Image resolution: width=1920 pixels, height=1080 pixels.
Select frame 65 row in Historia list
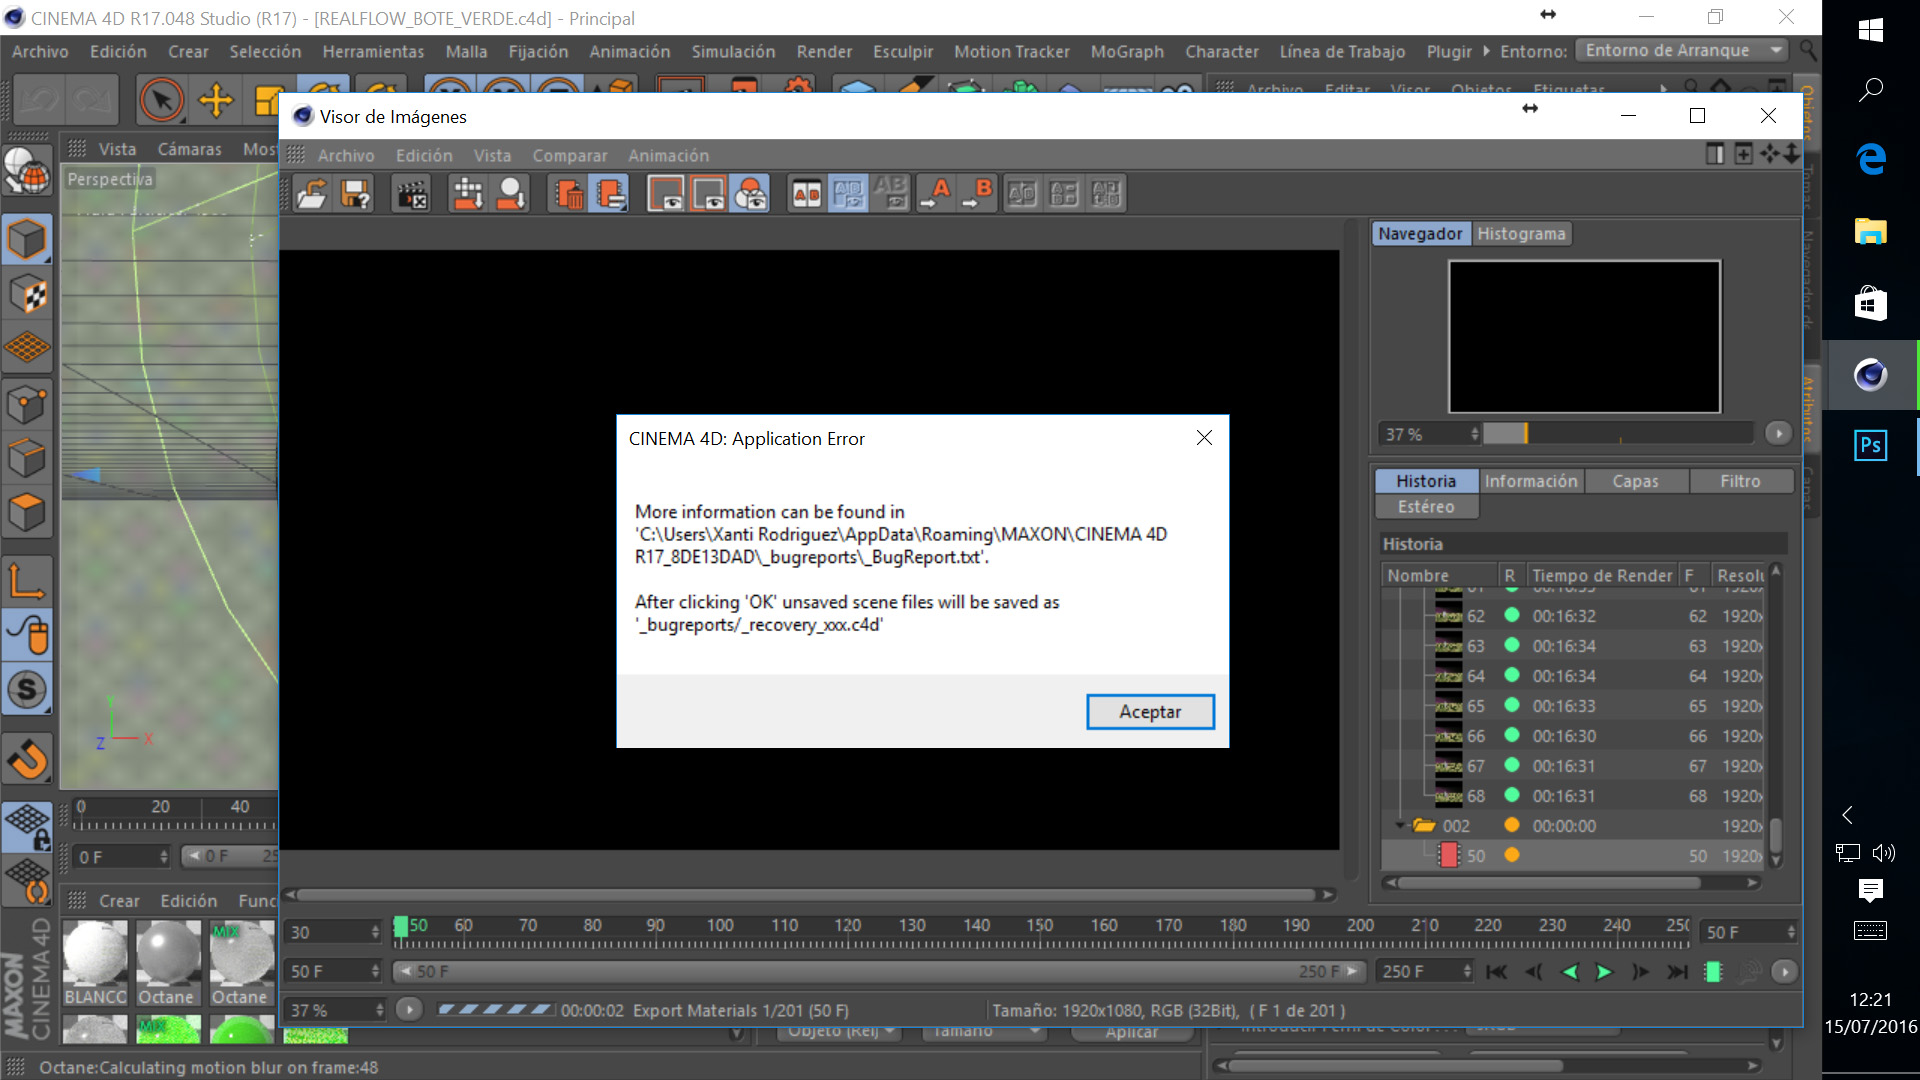[1573, 706]
